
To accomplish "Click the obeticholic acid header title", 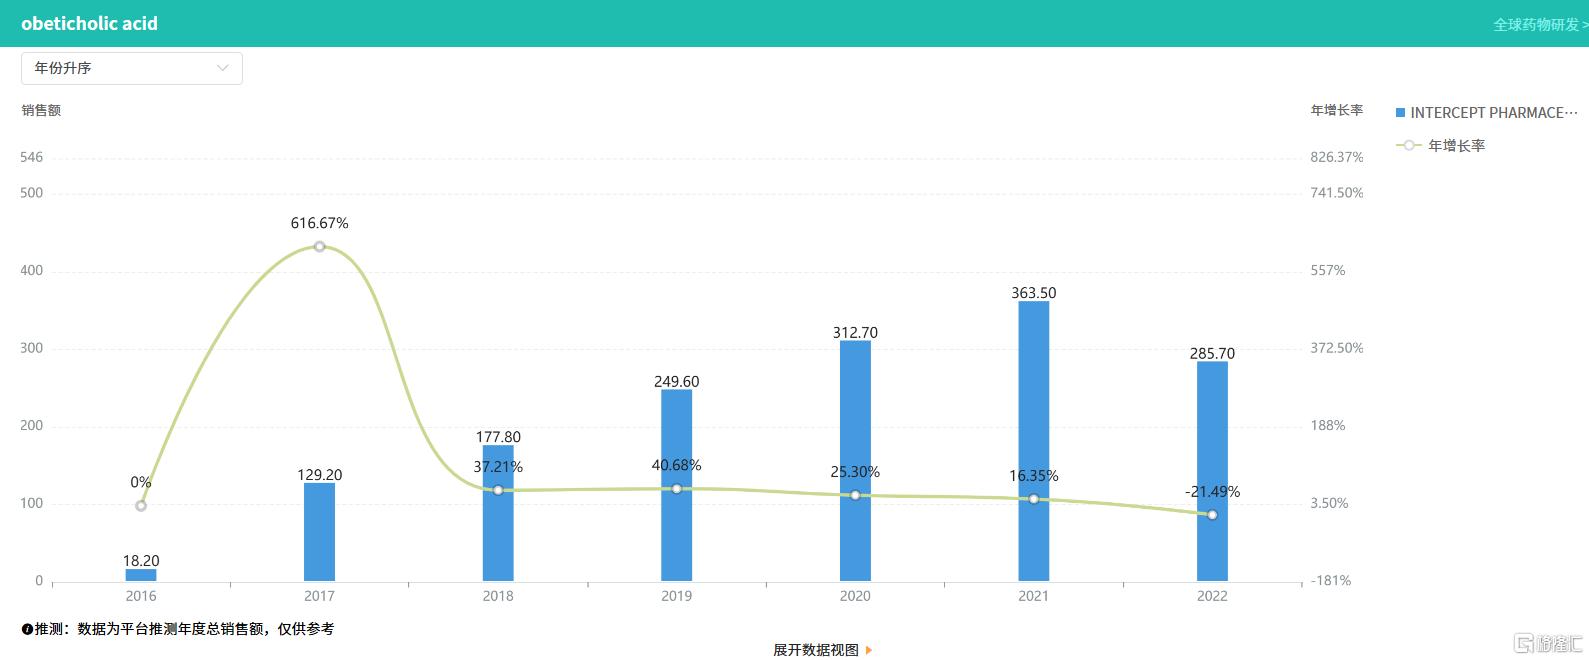I will [x=89, y=24].
